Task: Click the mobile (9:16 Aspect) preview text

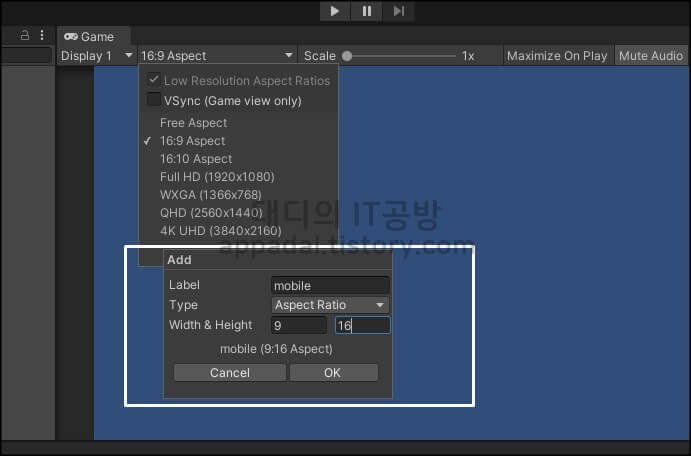Action: pyautogui.click(x=276, y=349)
